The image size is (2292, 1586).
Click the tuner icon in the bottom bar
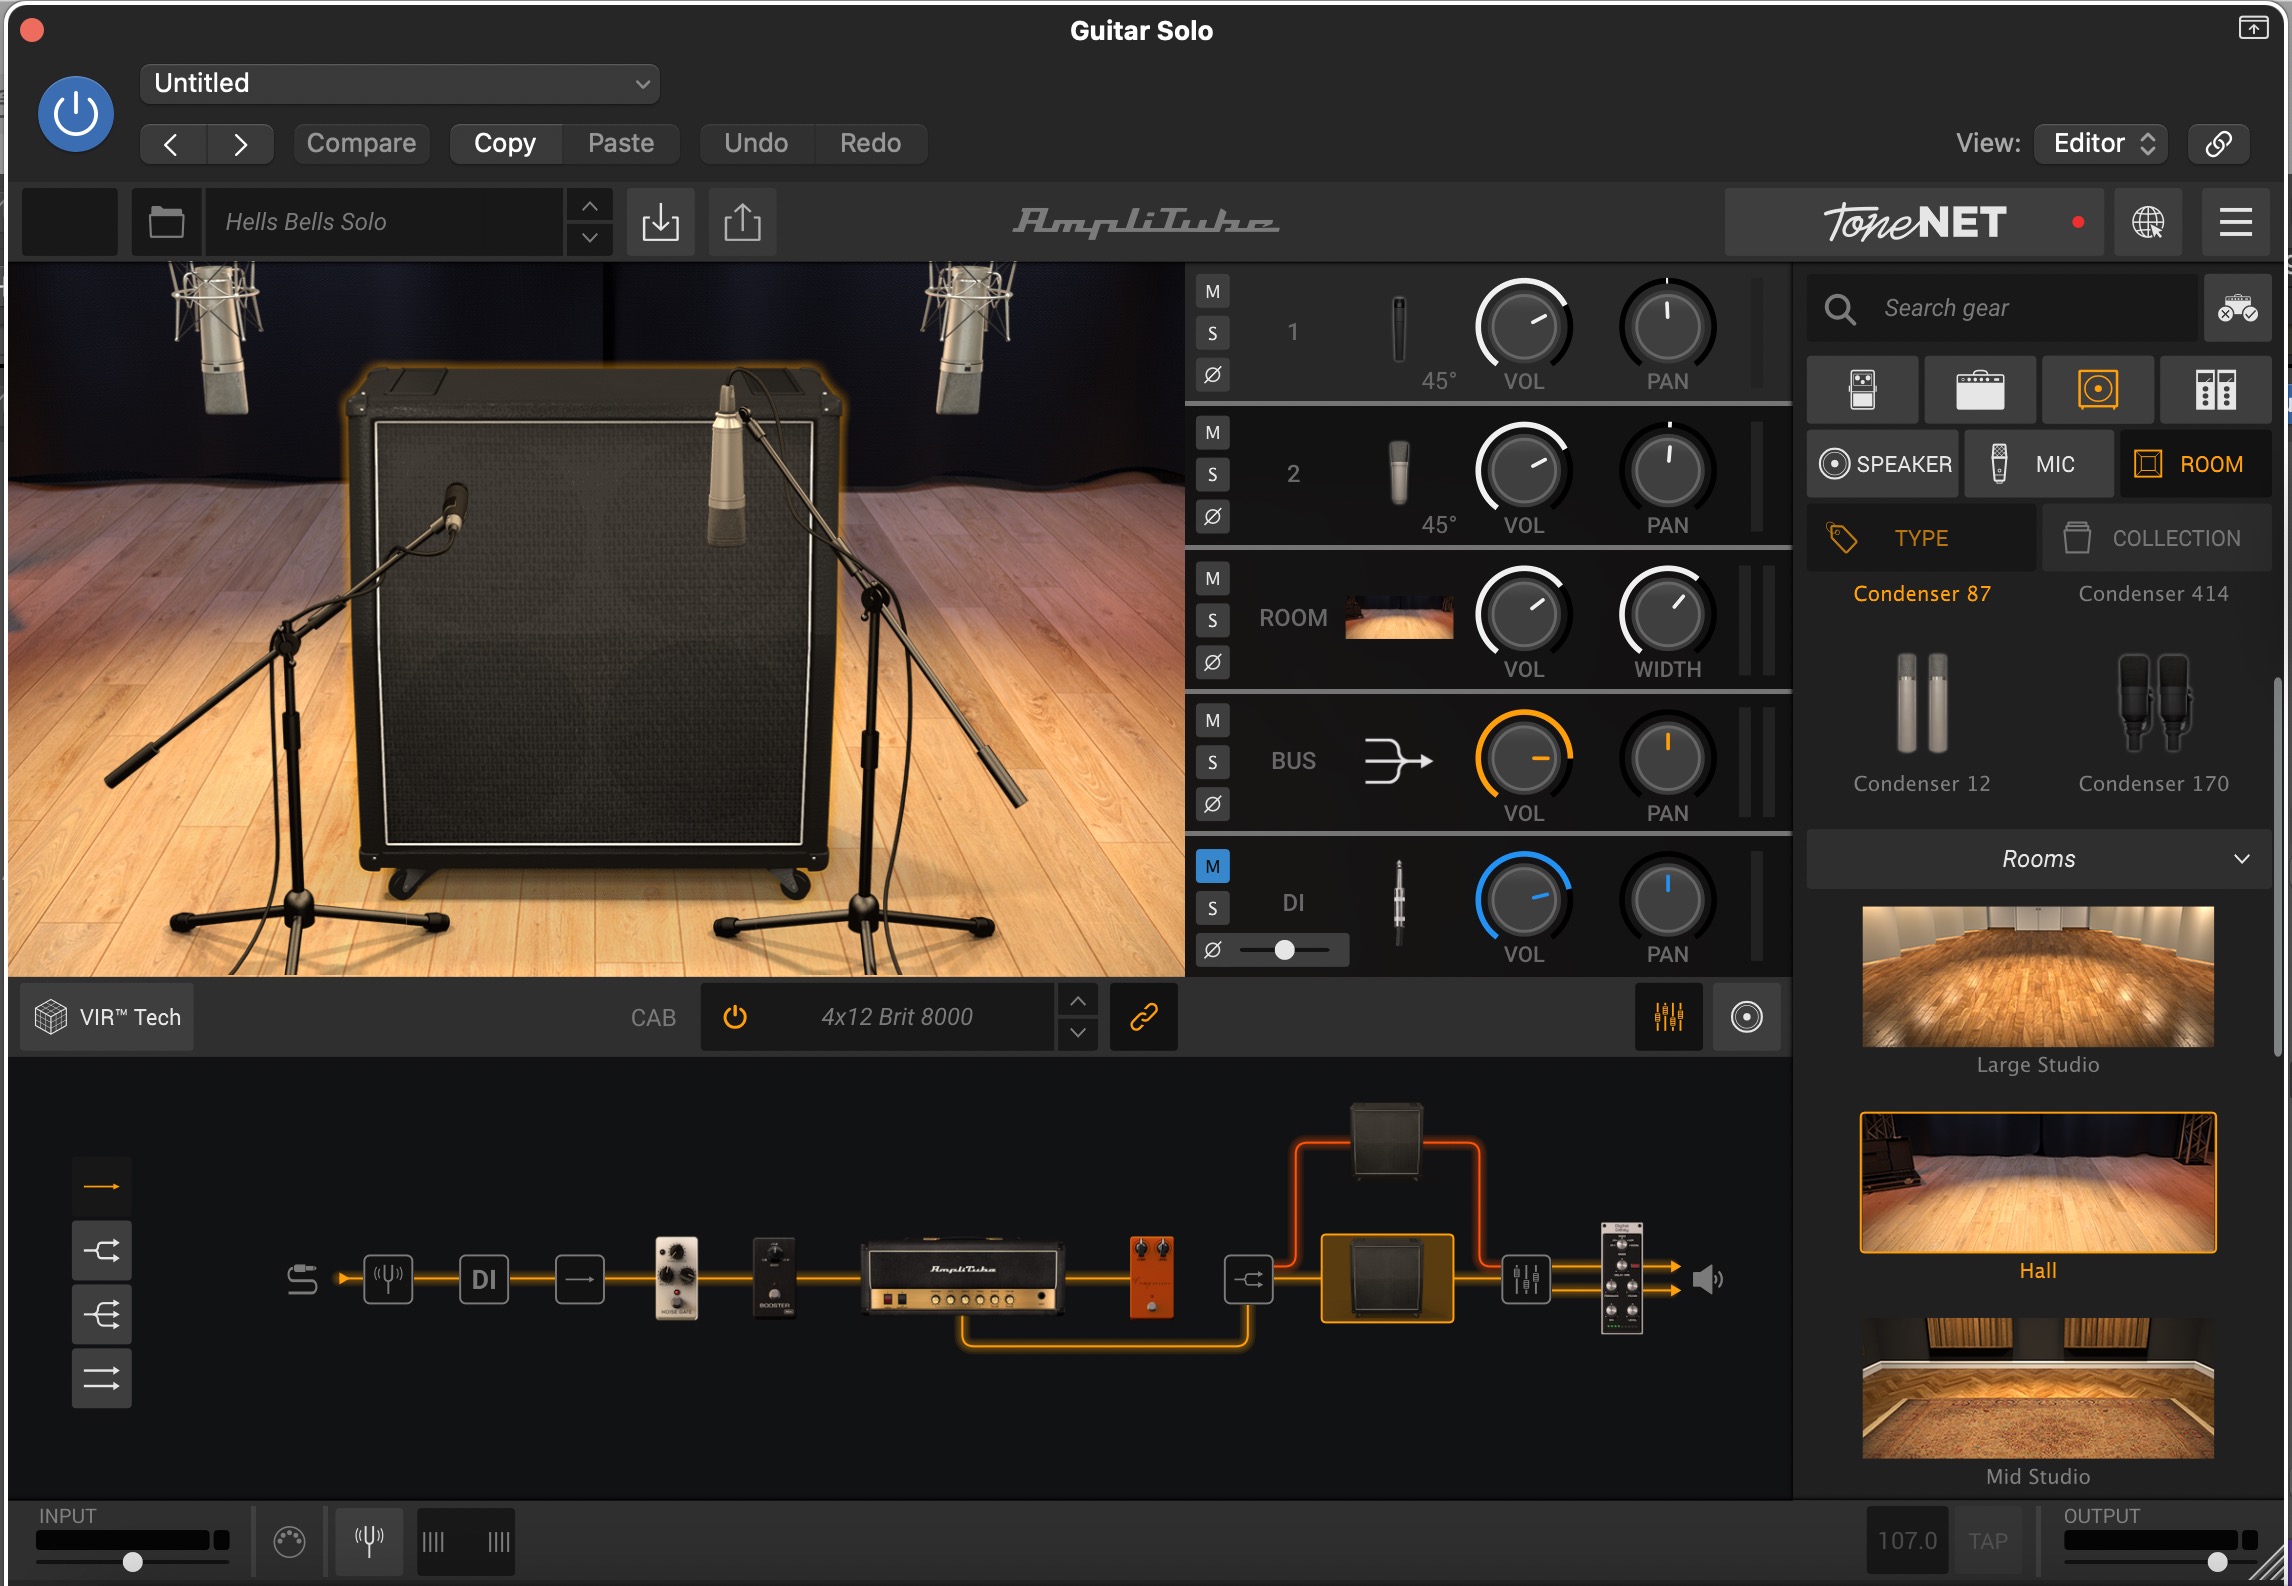pyautogui.click(x=369, y=1541)
